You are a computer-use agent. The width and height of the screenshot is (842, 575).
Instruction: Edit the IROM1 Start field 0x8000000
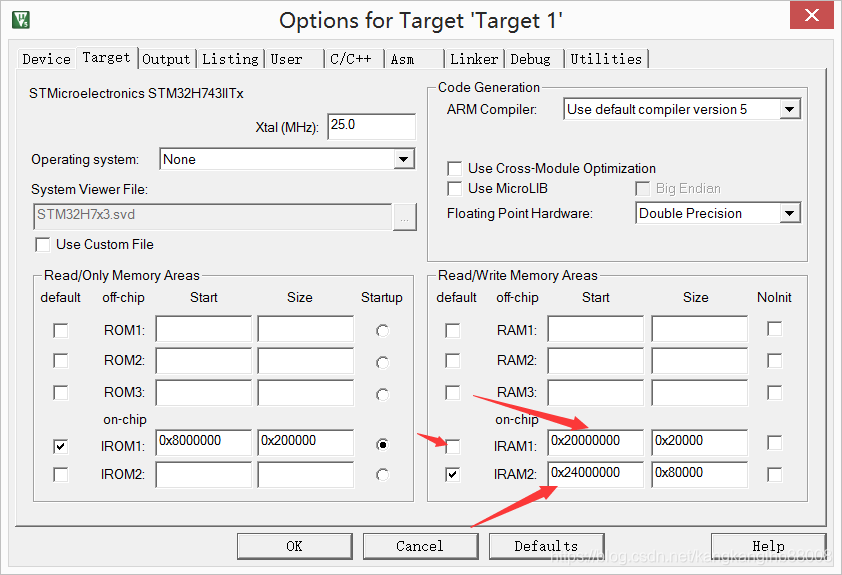(204, 442)
